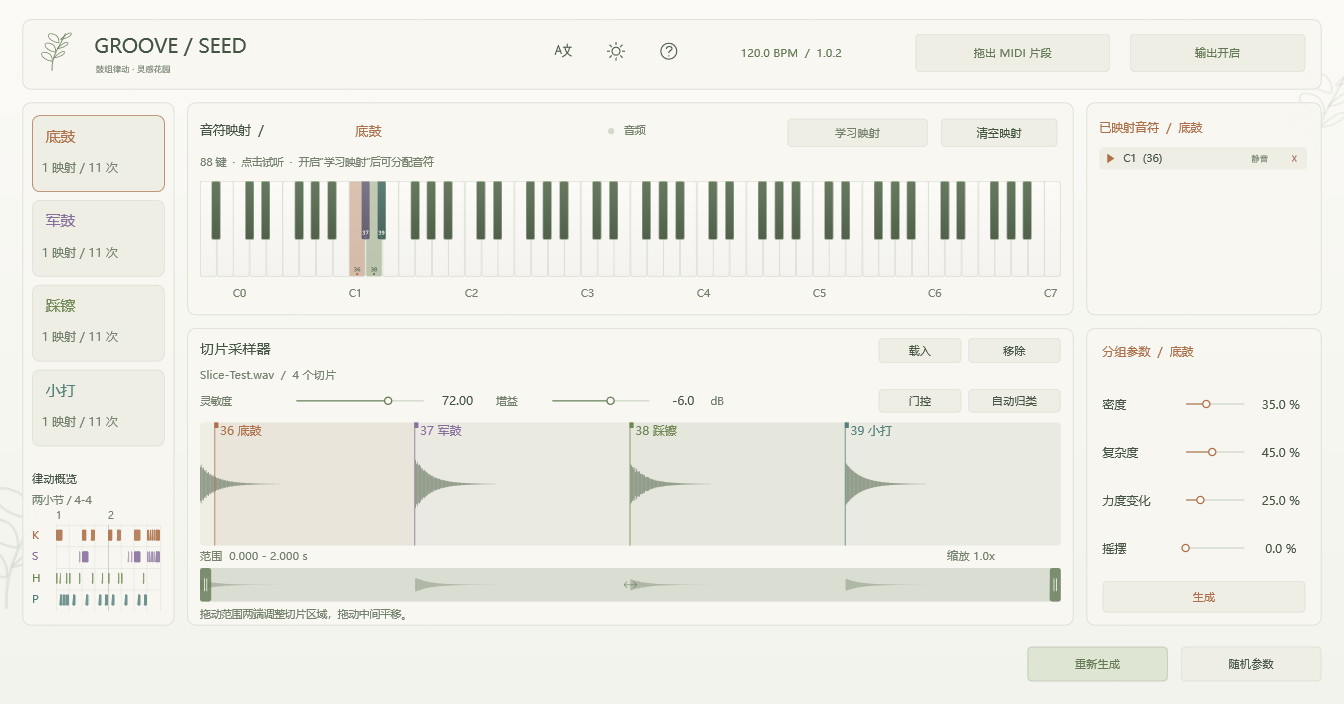
Task: Select the 小打 drum group card
Action: click(x=98, y=408)
